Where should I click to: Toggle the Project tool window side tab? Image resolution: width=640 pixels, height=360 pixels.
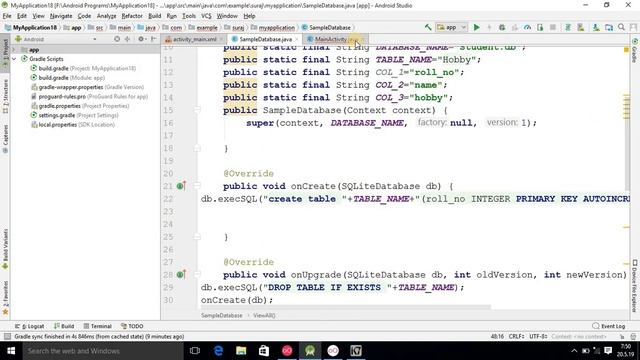click(5, 53)
